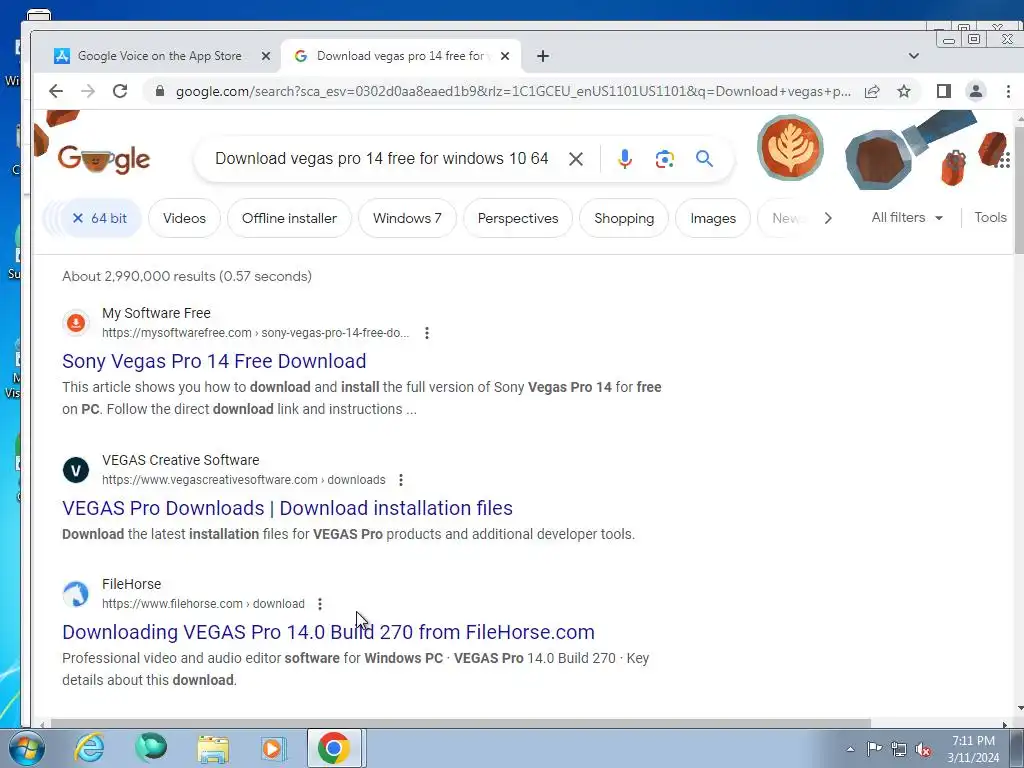Screen dimensions: 1024x768
Task: Submit search with magnifier icon
Action: click(x=704, y=159)
